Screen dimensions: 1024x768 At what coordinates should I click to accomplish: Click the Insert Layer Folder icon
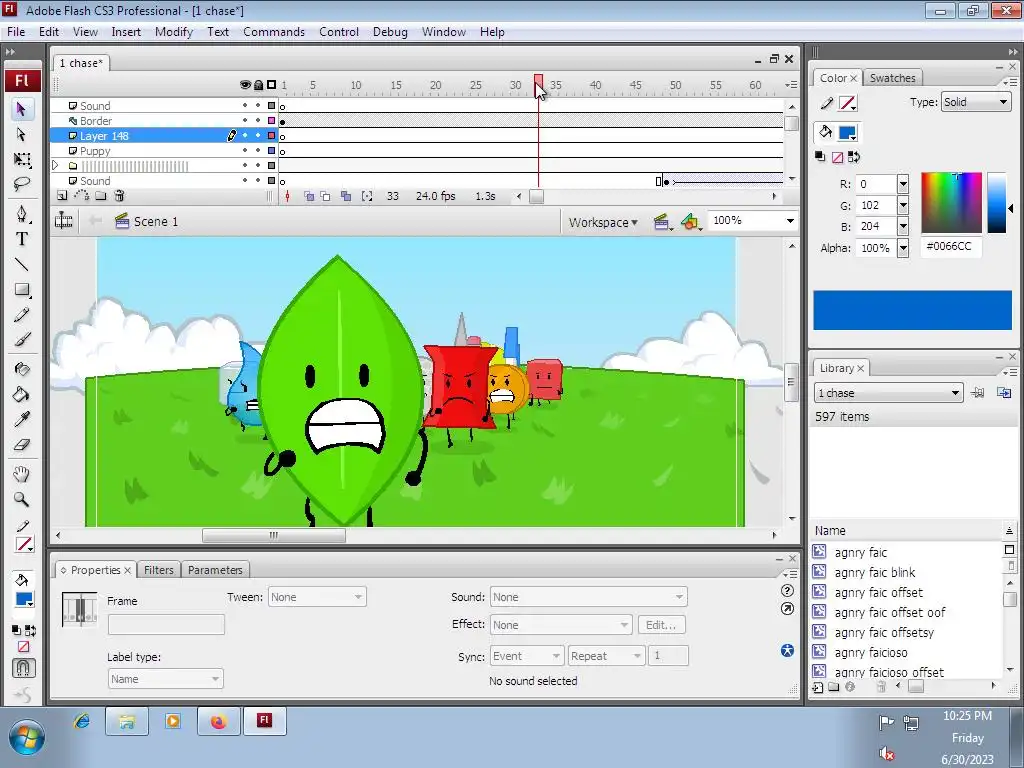point(101,195)
